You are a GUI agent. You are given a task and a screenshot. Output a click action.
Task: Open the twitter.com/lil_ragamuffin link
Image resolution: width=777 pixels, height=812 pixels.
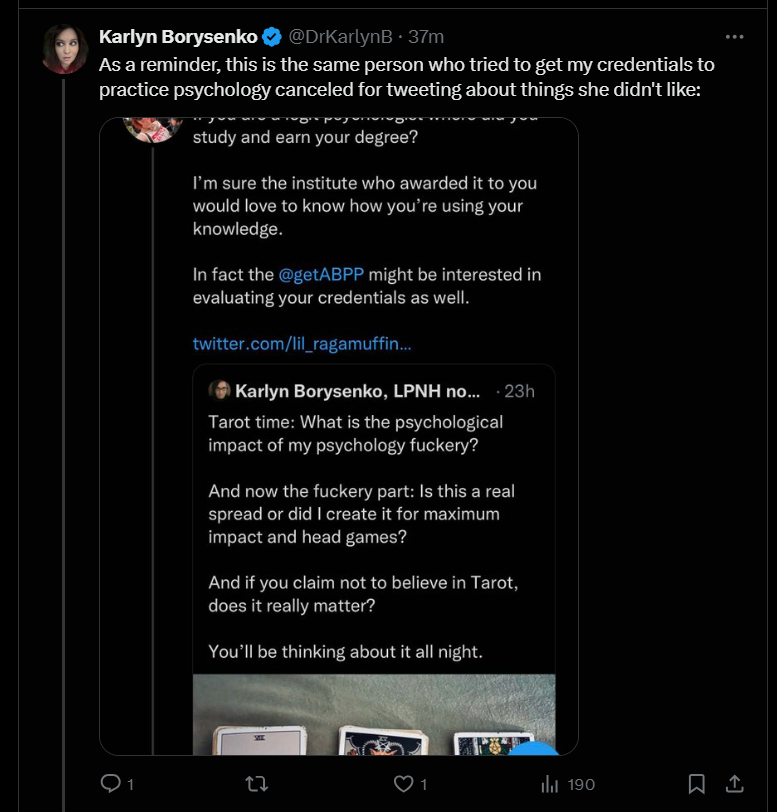point(302,344)
